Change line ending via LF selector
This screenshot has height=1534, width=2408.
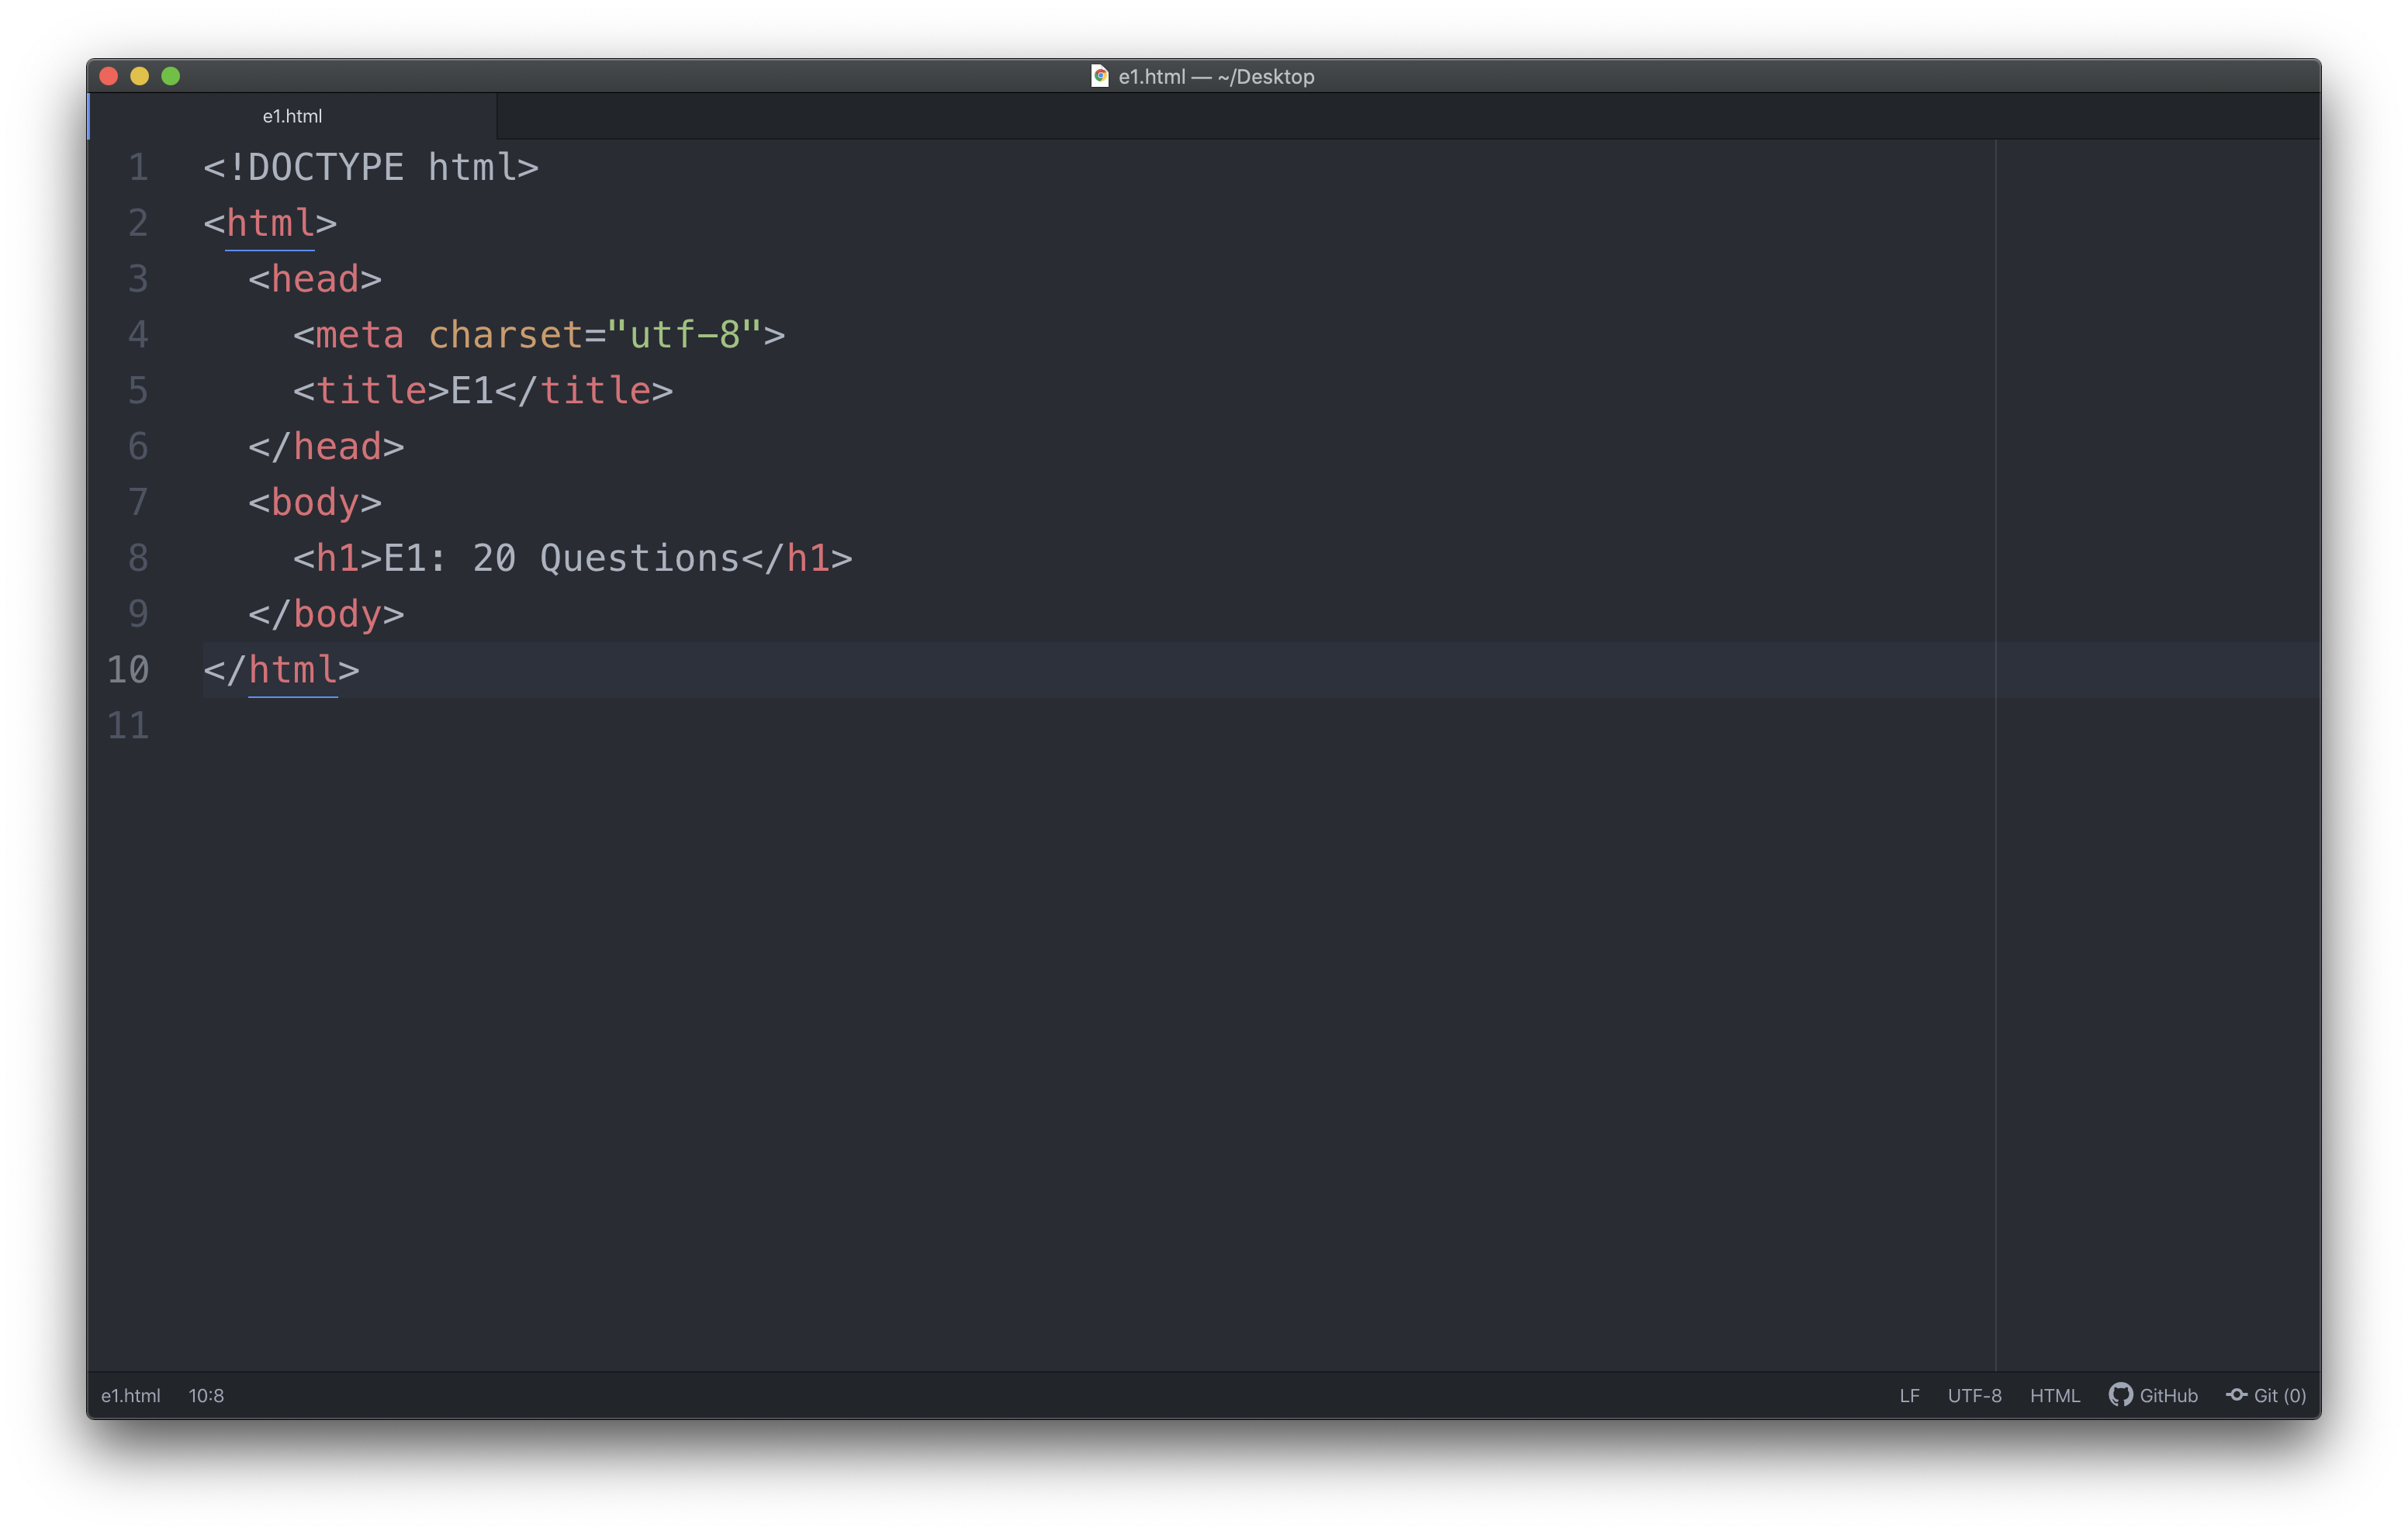tap(1909, 1395)
